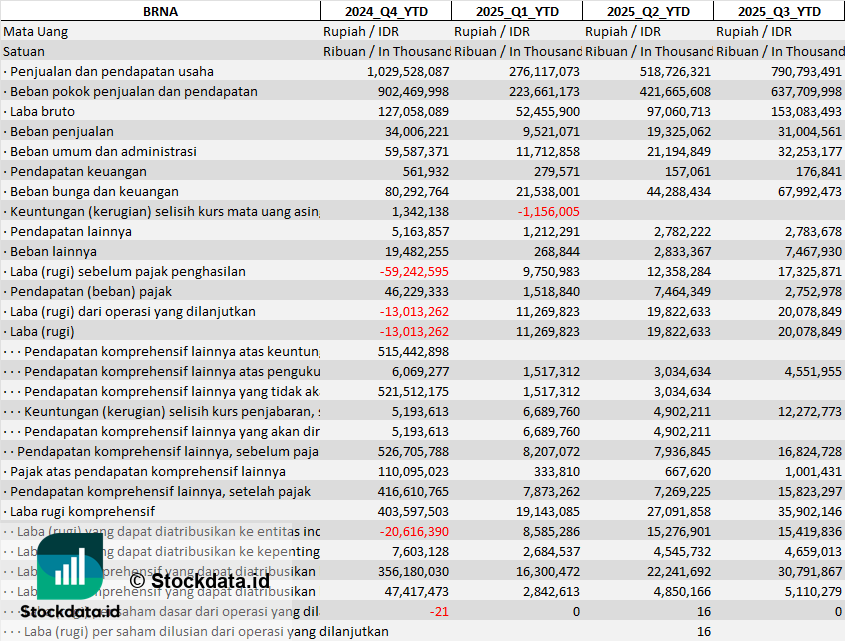
Task: Select the value 5,110,279
Action: (813, 591)
